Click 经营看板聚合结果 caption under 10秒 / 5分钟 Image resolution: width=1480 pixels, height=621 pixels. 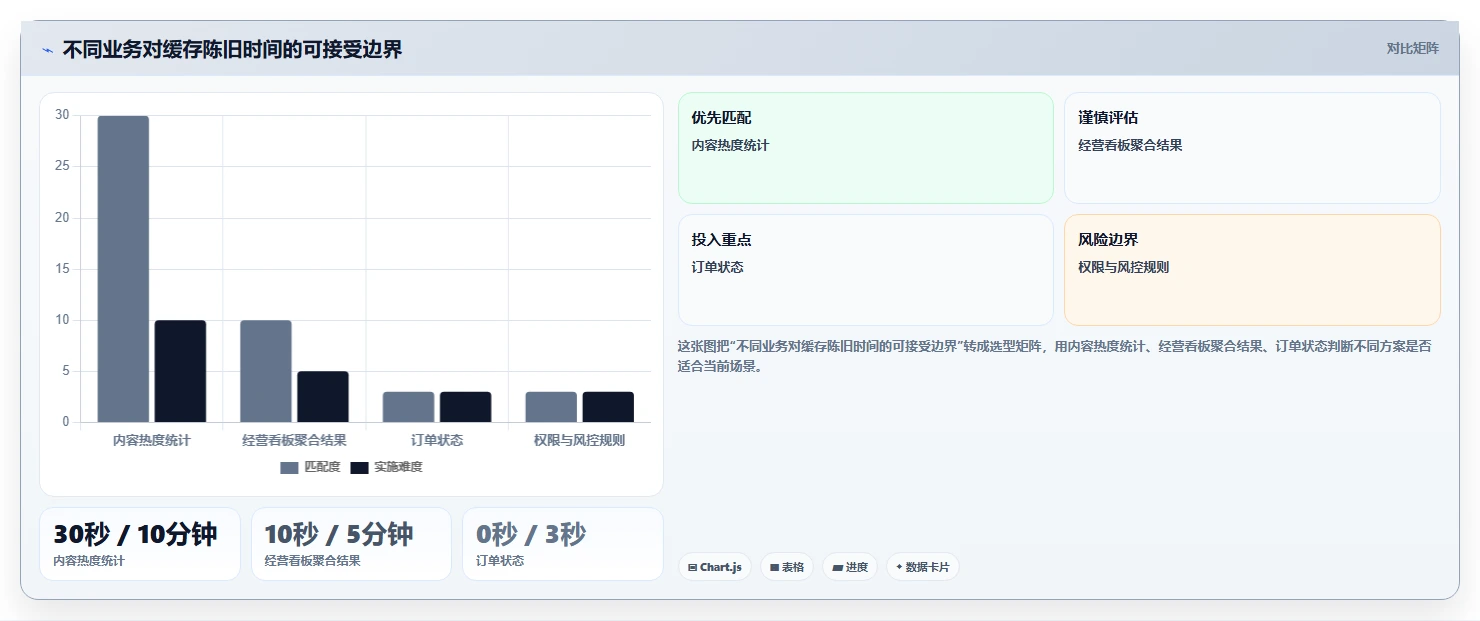point(312,561)
